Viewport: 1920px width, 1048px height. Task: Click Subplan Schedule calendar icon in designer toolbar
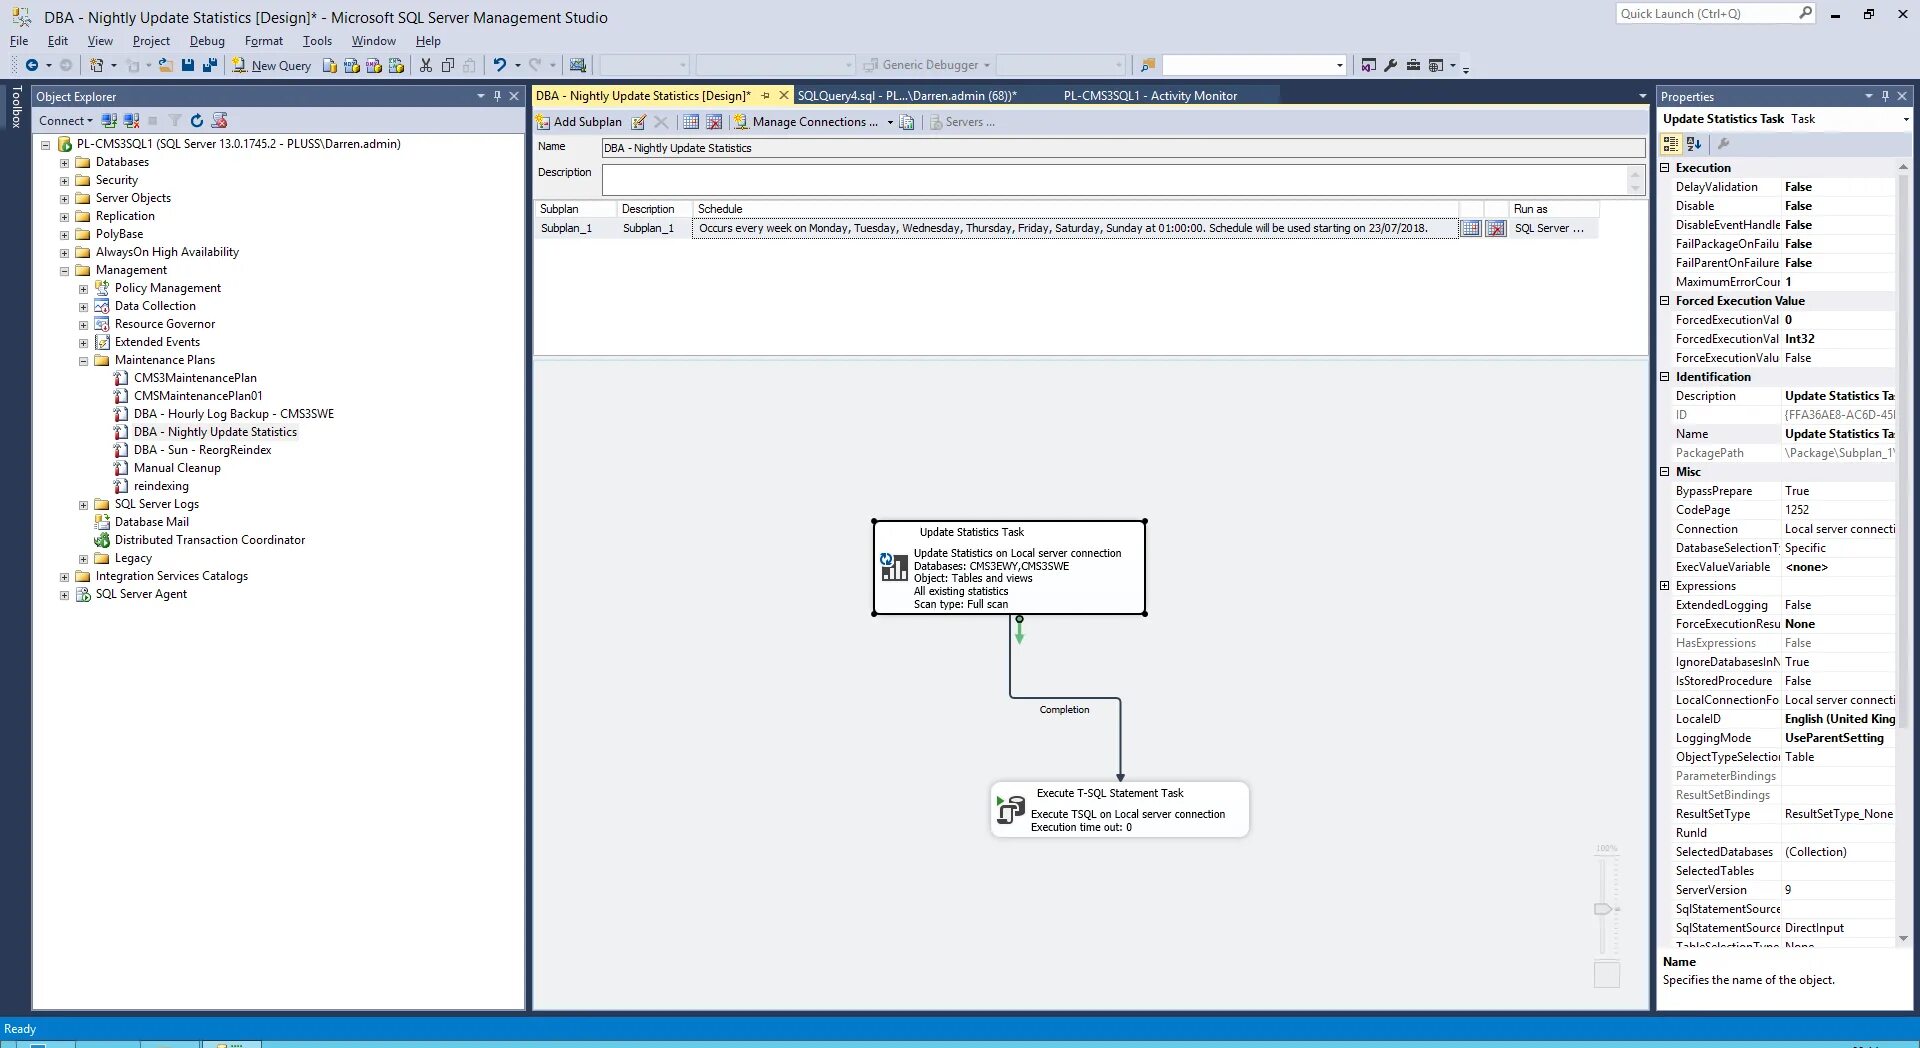click(691, 122)
